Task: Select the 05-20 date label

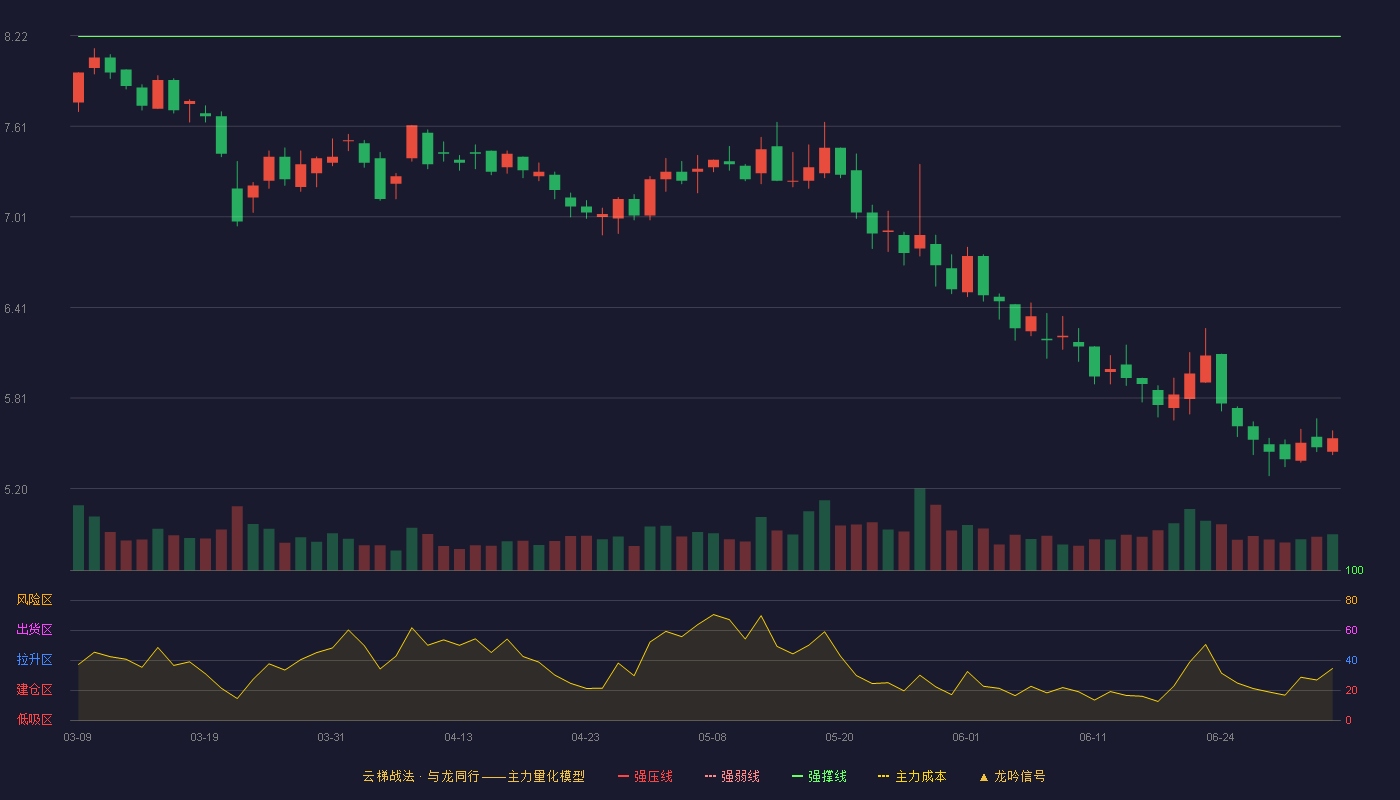Action: pyautogui.click(x=839, y=737)
